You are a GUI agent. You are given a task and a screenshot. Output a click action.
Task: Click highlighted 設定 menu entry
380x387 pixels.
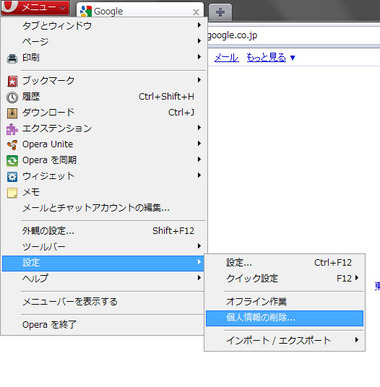tap(104, 263)
